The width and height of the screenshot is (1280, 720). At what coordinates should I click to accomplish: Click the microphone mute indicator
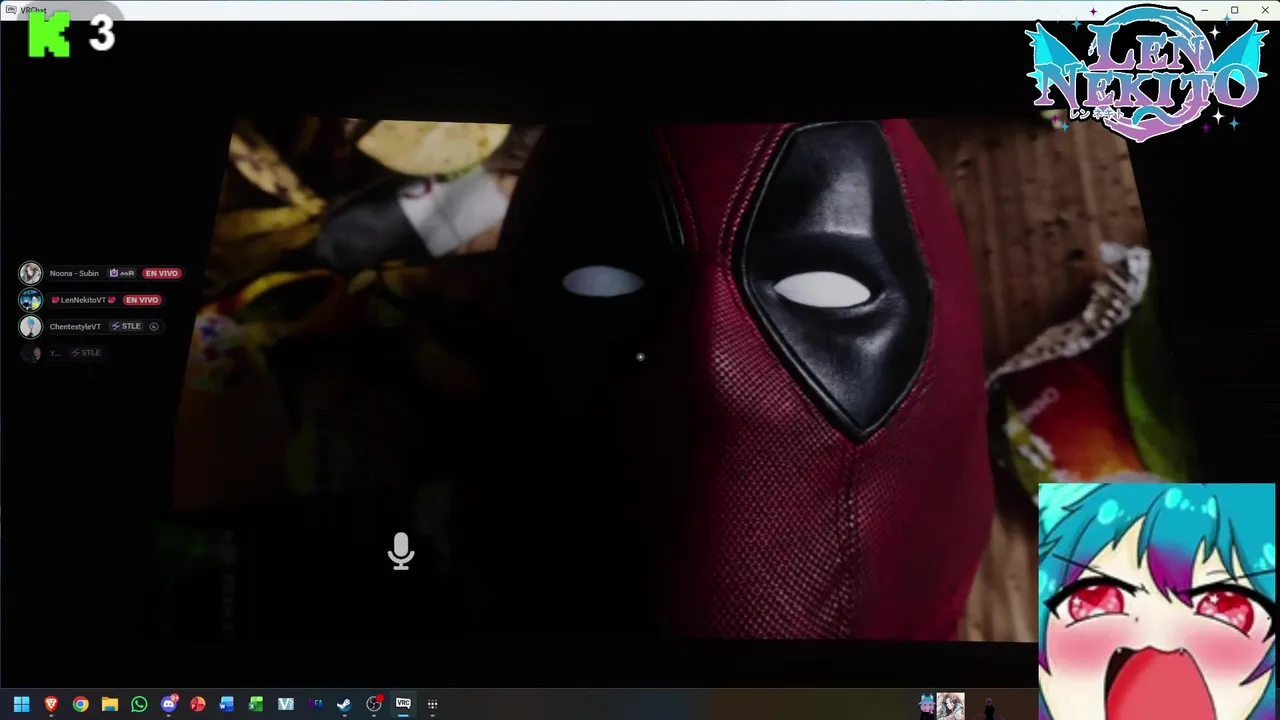(401, 551)
